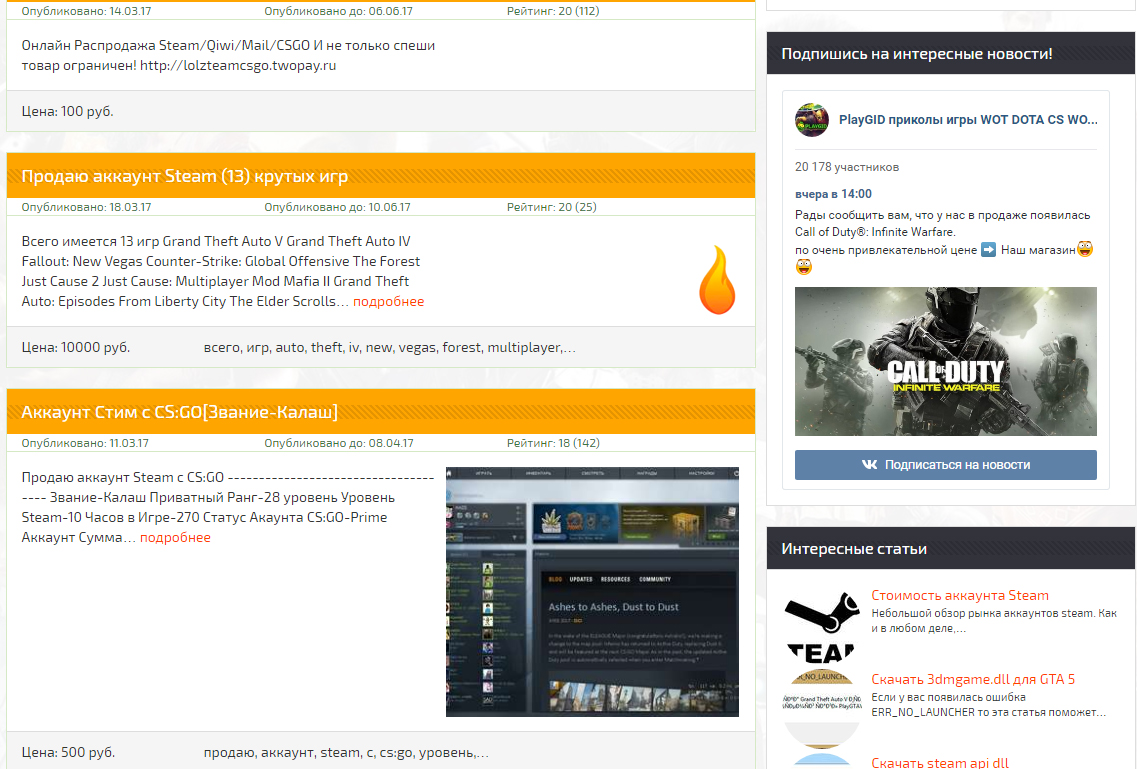Image resolution: width=1137 pixels, height=769 pixels.
Task: Click 'Рейтинг: 20 (25)' text
Action: (552, 207)
